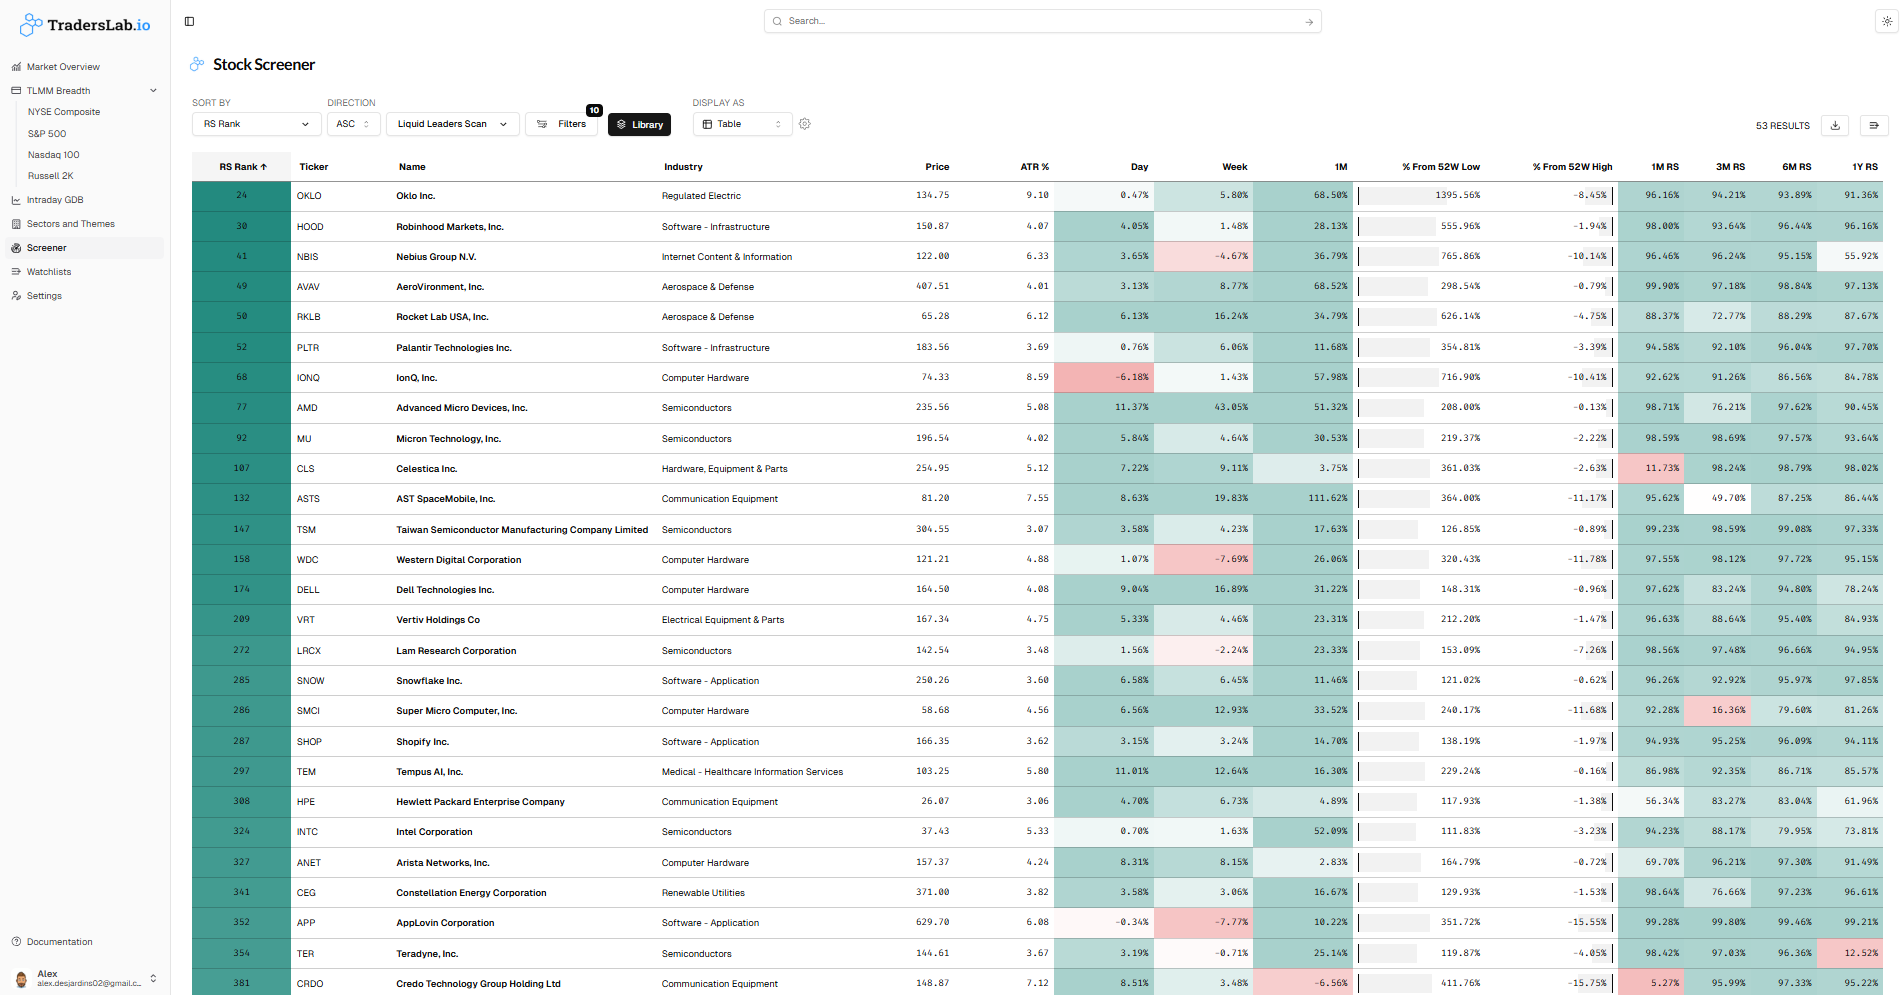Open the Library button
The width and height of the screenshot is (1901, 995).
point(639,124)
